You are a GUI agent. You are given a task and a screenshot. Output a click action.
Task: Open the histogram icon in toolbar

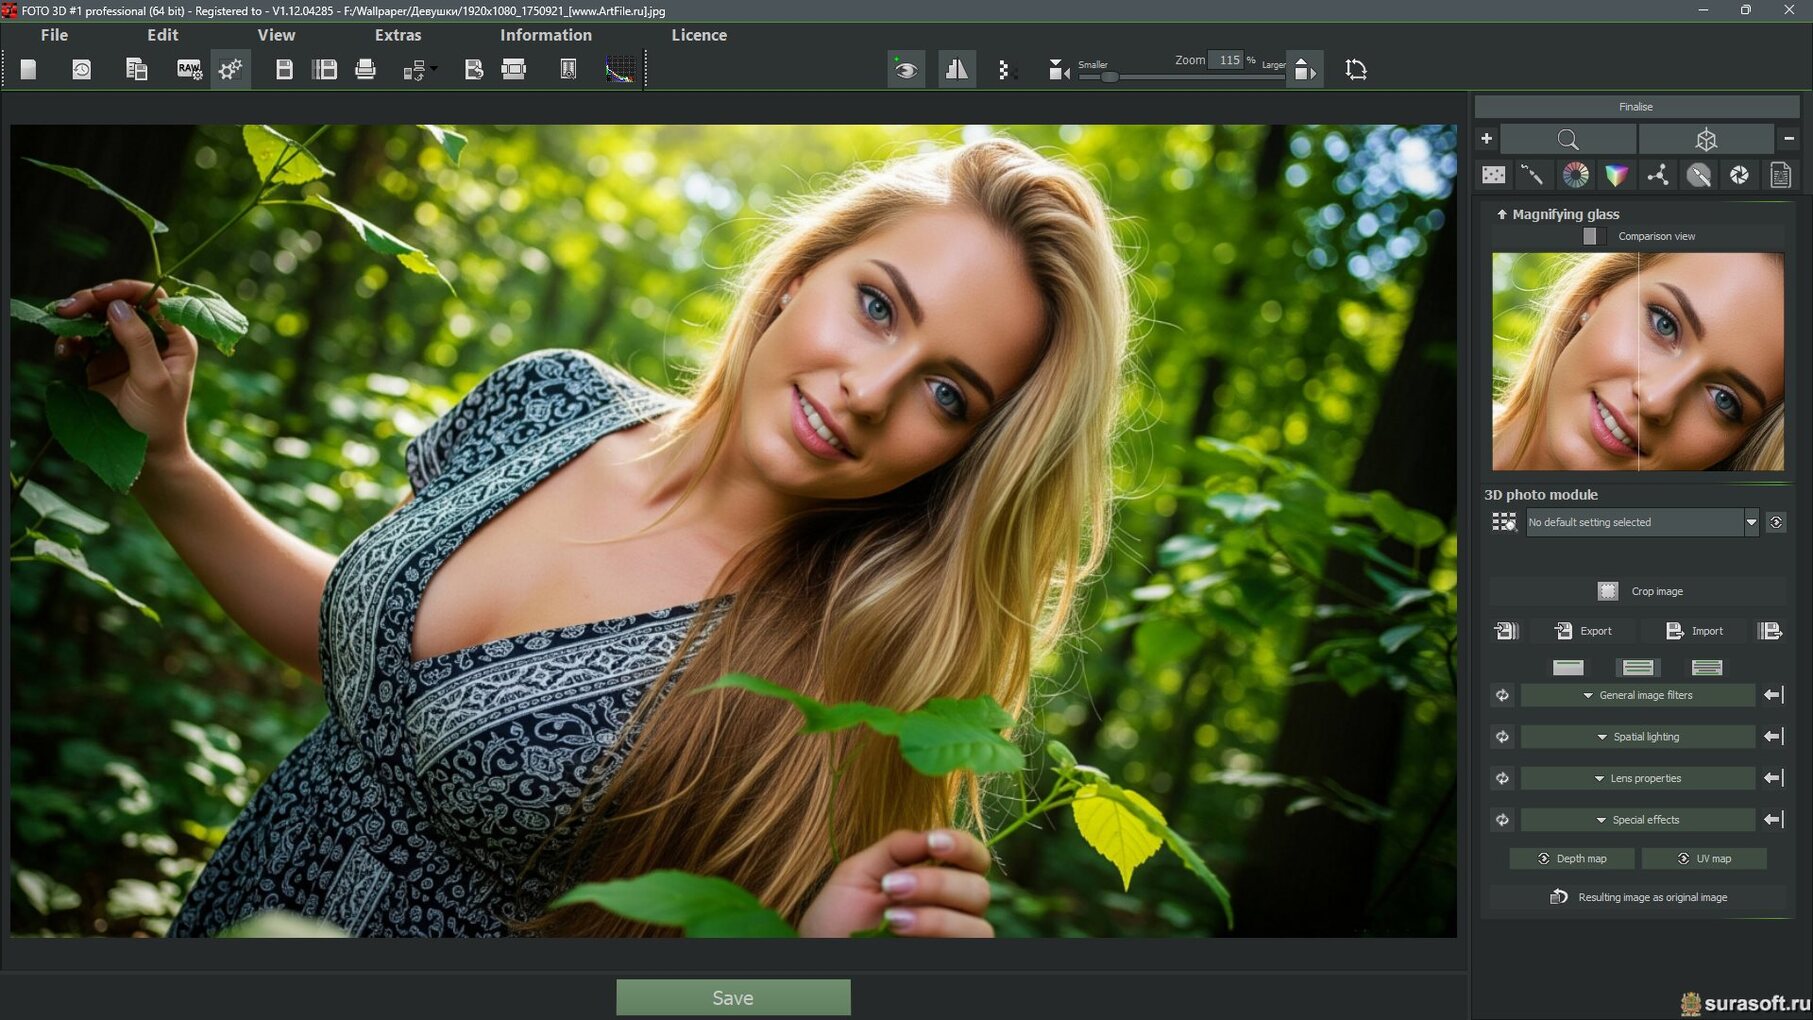coord(620,69)
